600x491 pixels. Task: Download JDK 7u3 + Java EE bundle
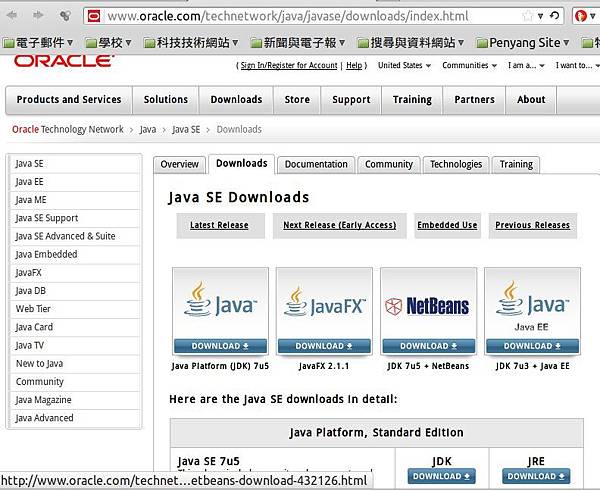532,346
